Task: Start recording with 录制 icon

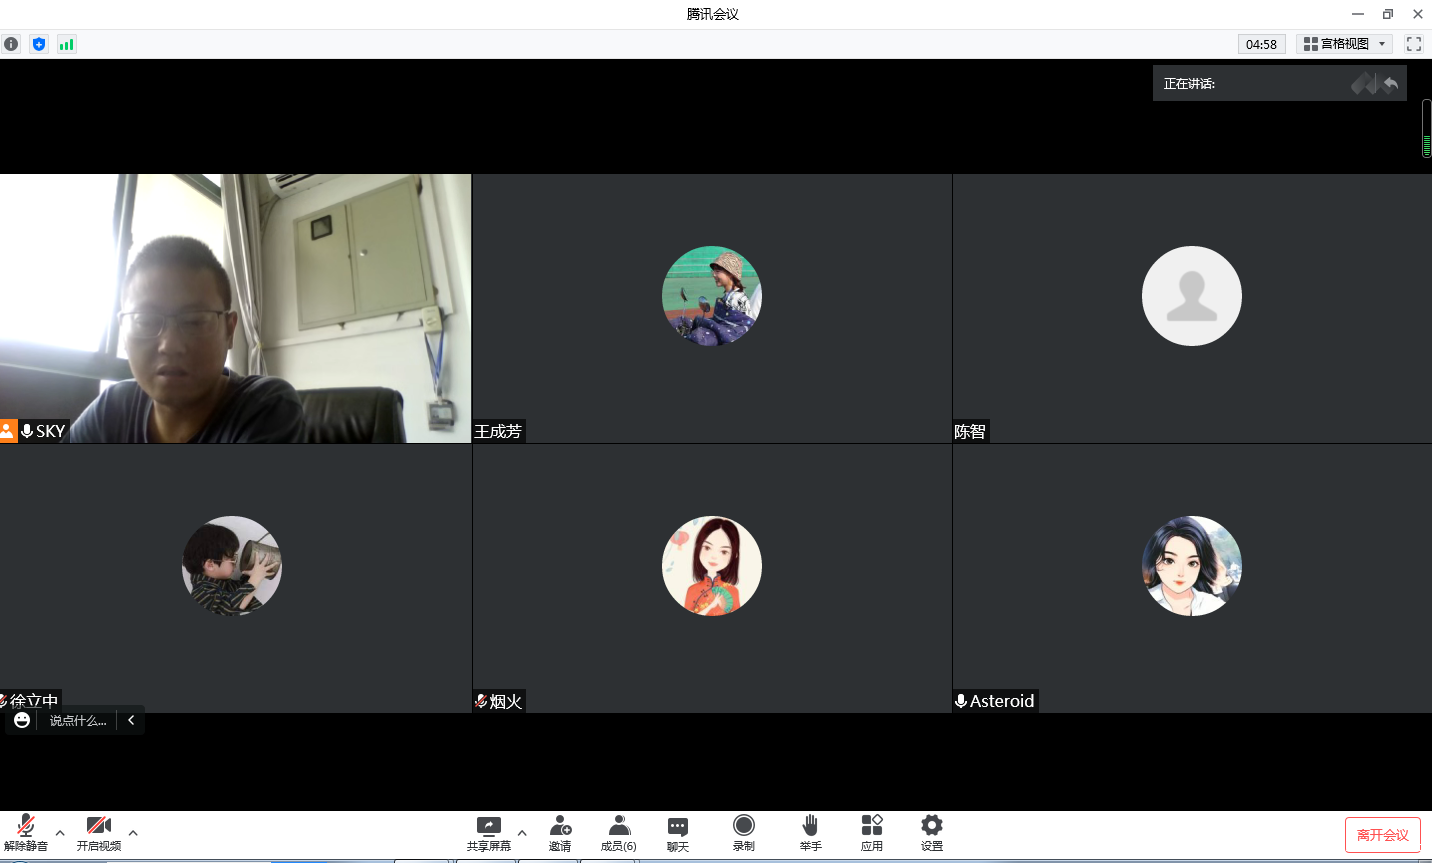Action: 743,832
